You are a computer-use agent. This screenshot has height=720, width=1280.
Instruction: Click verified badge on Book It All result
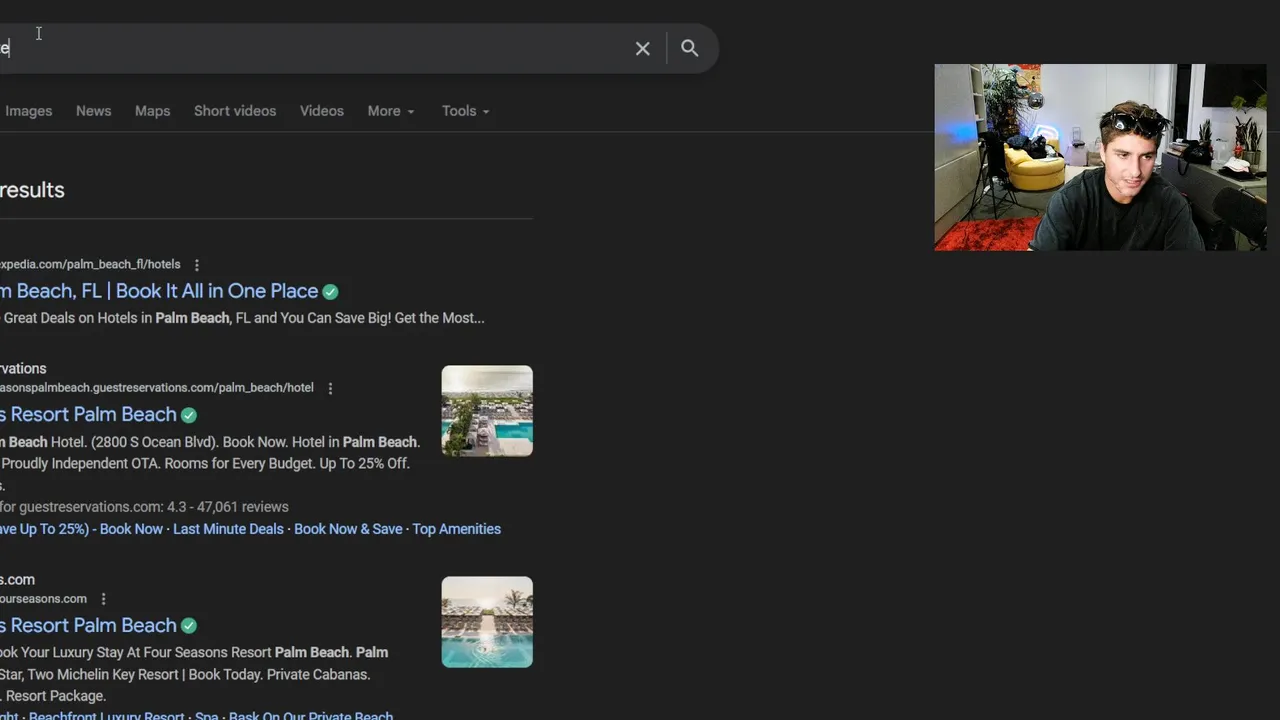(x=331, y=292)
